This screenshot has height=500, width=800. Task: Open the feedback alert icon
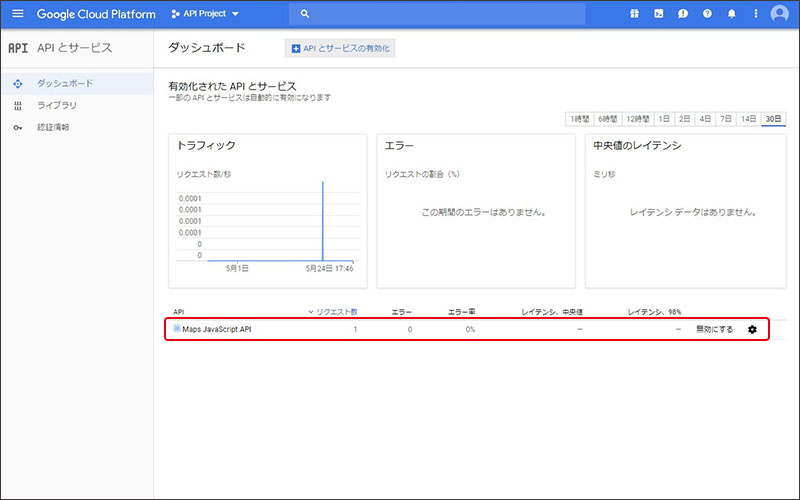[x=683, y=14]
